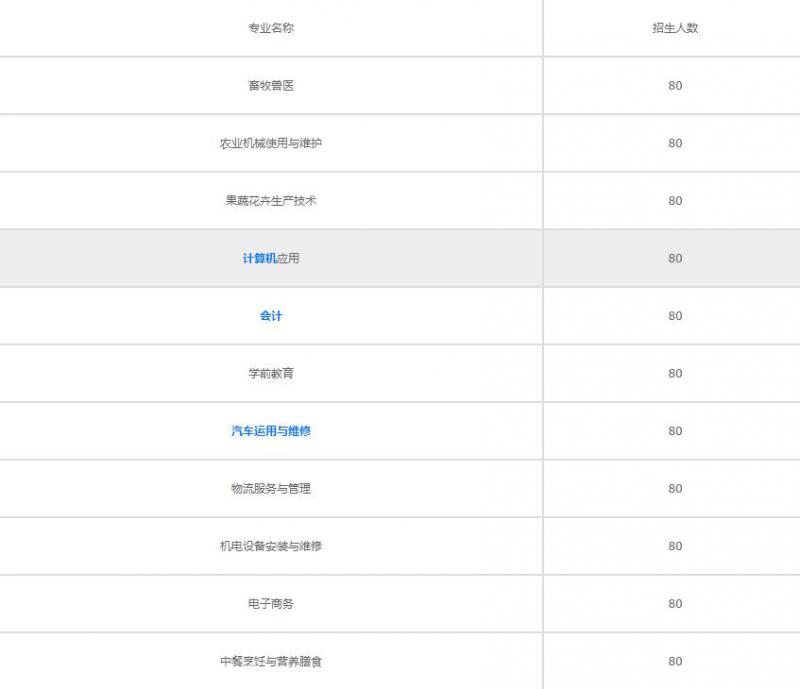
Task: Select the 机电设备安装与维修 row
Action: 271,546
